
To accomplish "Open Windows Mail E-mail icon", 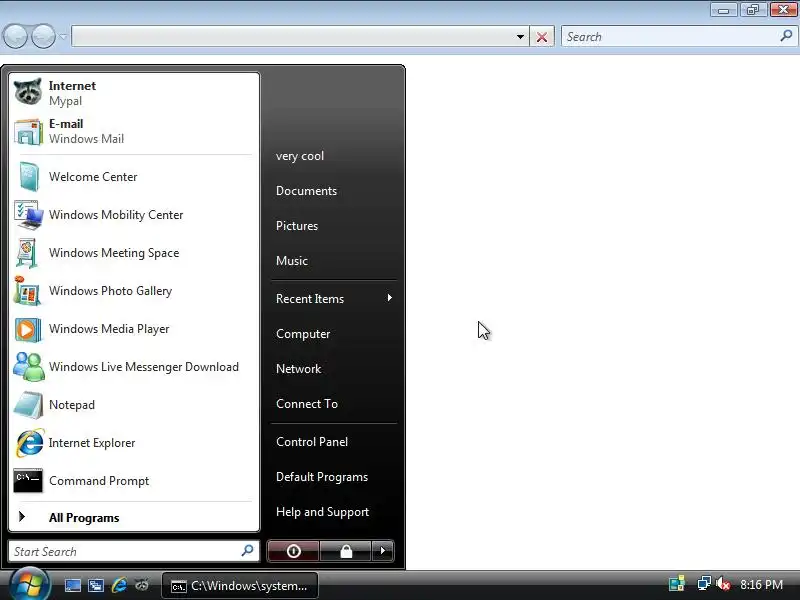I will [x=28, y=131].
